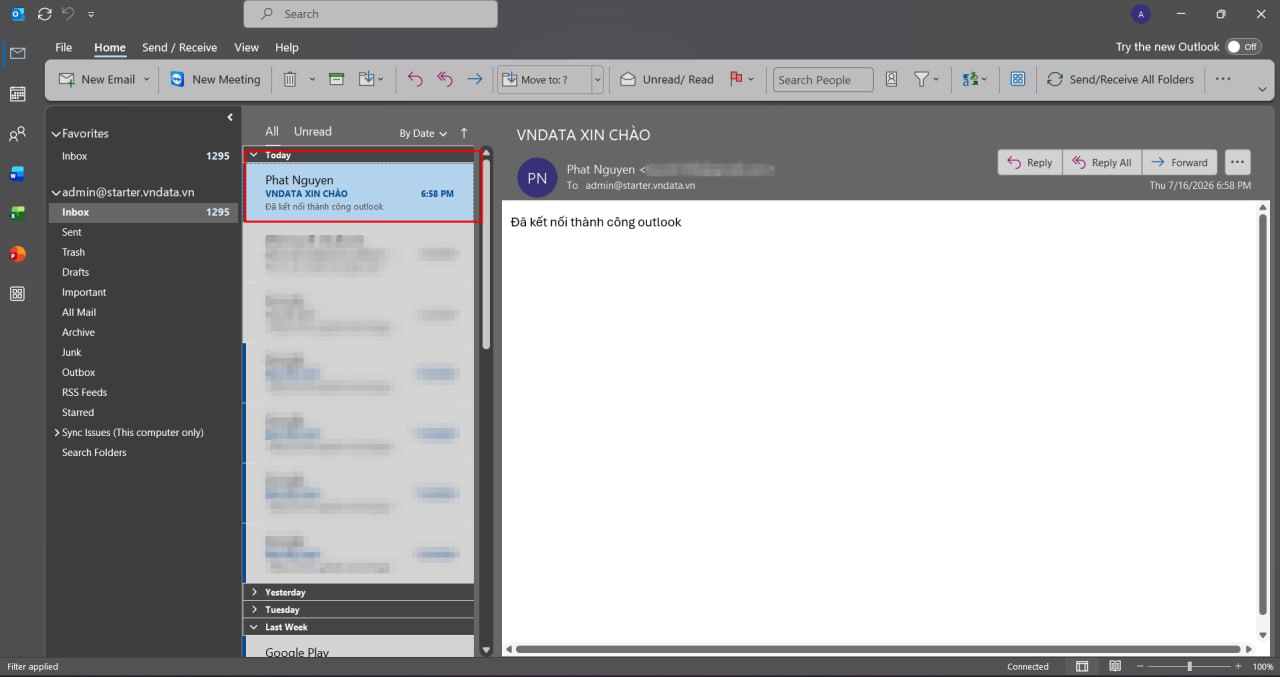Viewport: 1280px width, 677px height.
Task: Click the All Apps grid icon in the ribbon
Action: (x=1018, y=80)
